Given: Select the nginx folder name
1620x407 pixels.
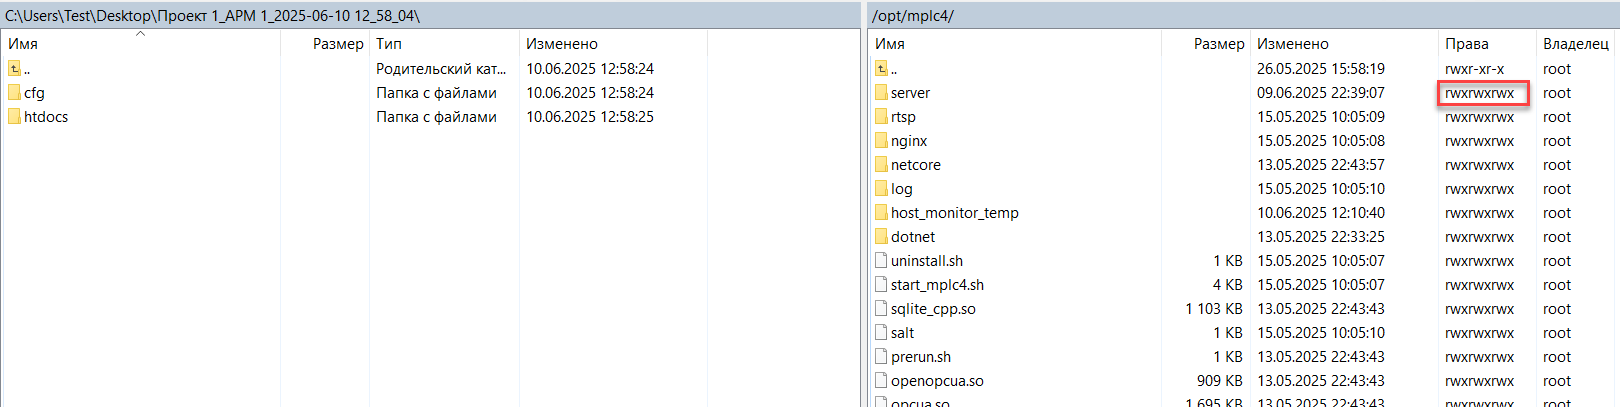Looking at the screenshot, I should [909, 141].
